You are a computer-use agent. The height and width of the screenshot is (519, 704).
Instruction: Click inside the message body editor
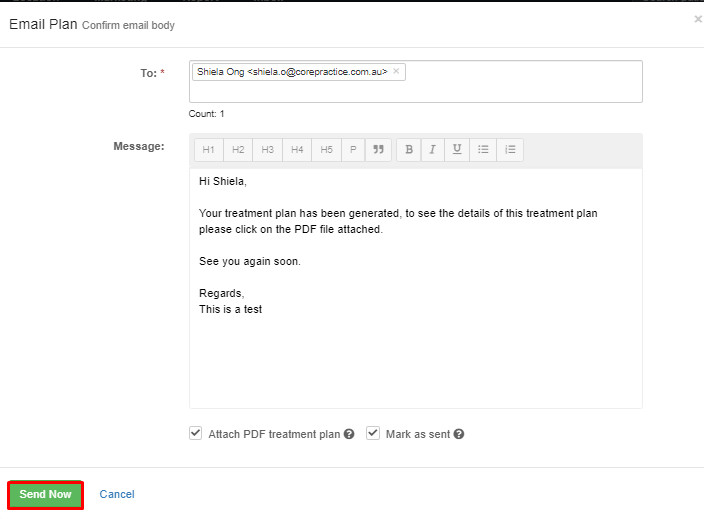click(416, 288)
